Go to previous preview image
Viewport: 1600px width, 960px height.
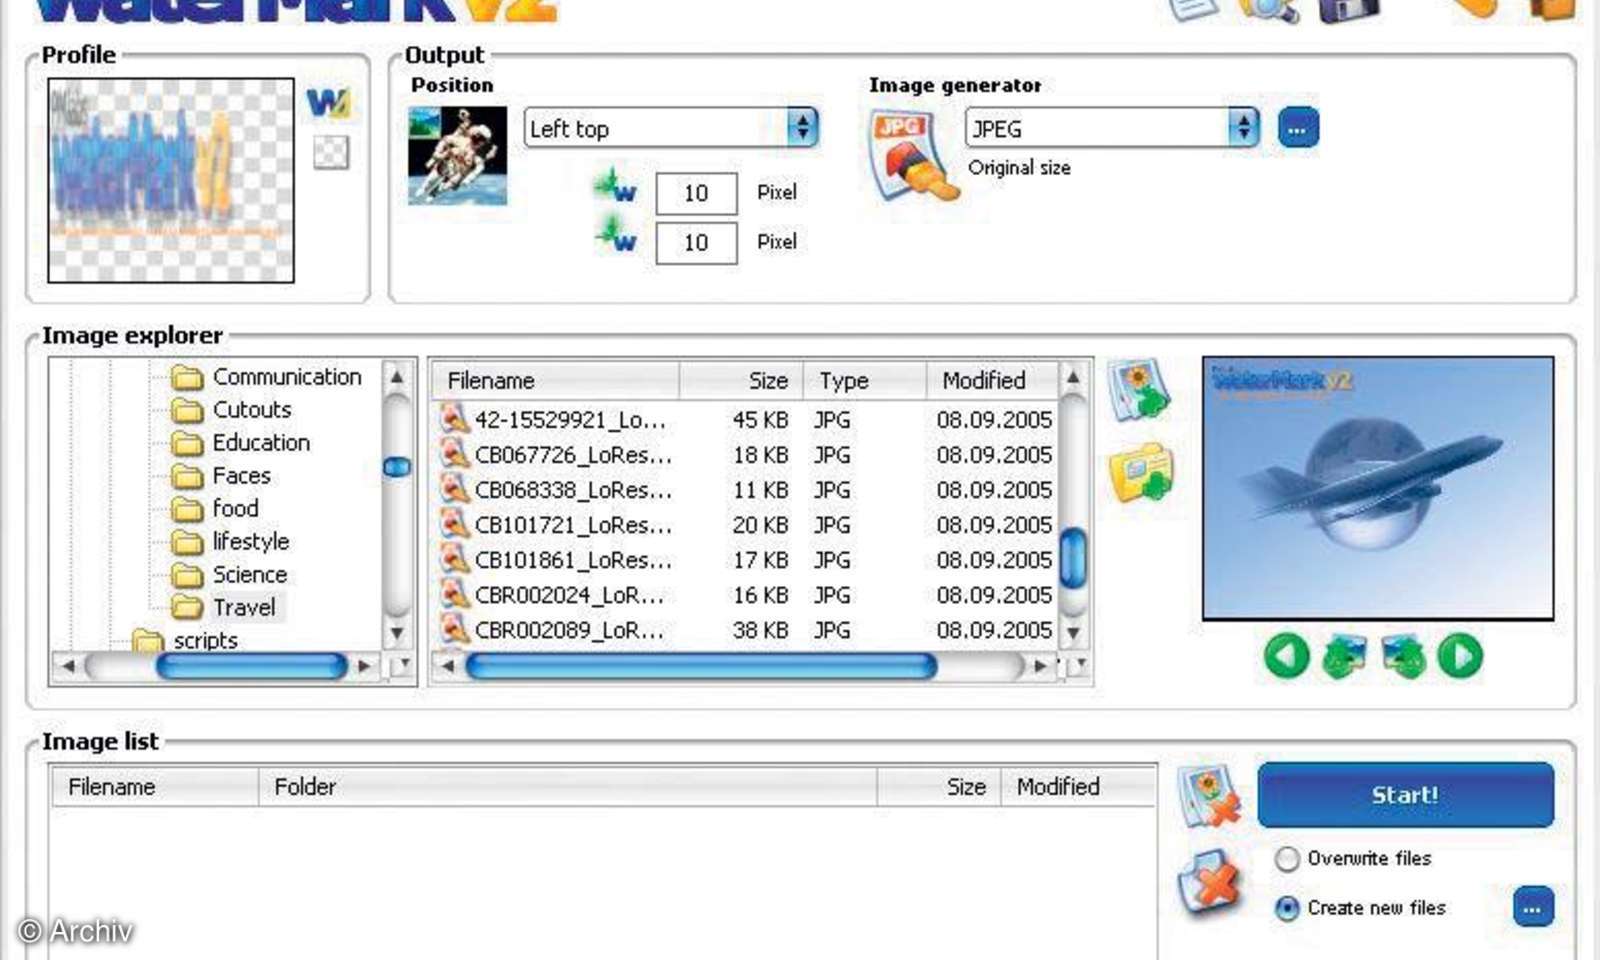(1286, 657)
